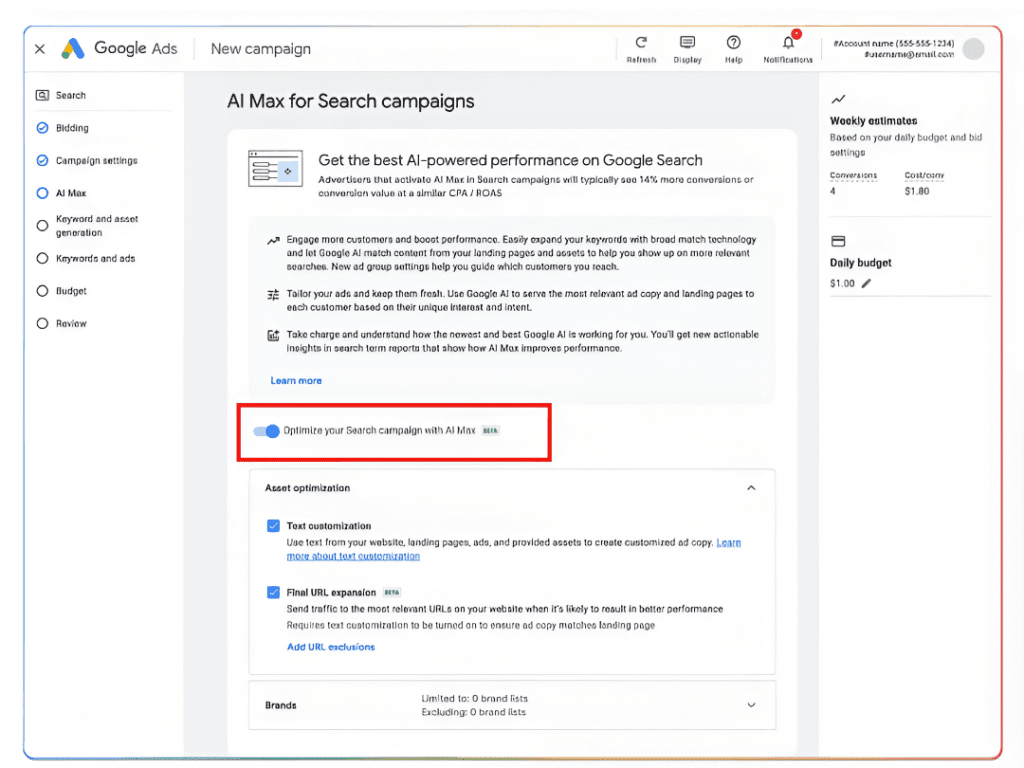Click the Learn more link under benefits

tap(296, 381)
